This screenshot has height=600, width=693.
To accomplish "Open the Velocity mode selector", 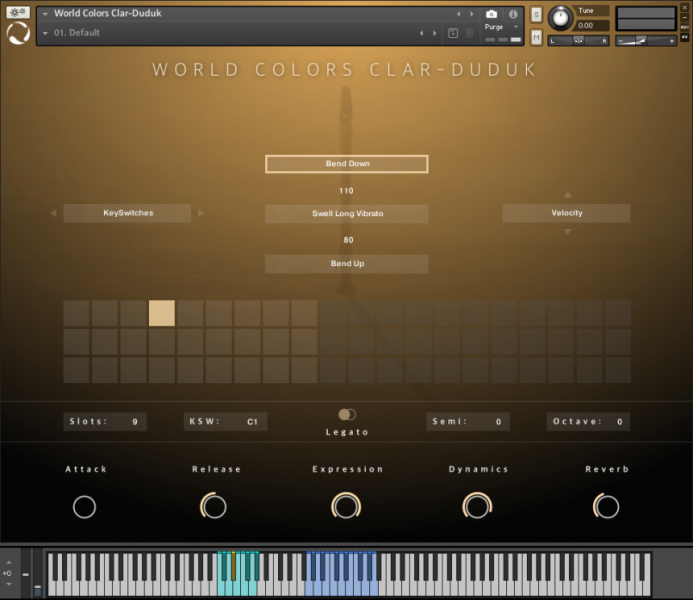I will tap(566, 213).
